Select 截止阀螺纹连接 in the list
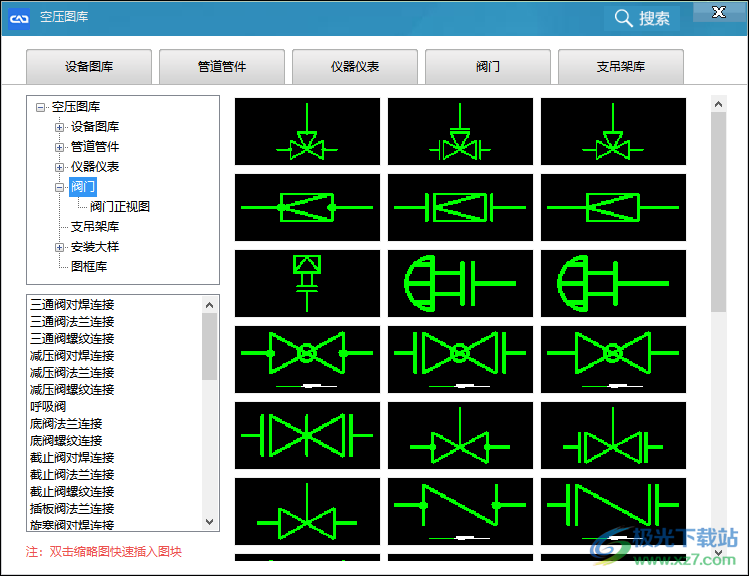The height and width of the screenshot is (576, 749). 72,492
